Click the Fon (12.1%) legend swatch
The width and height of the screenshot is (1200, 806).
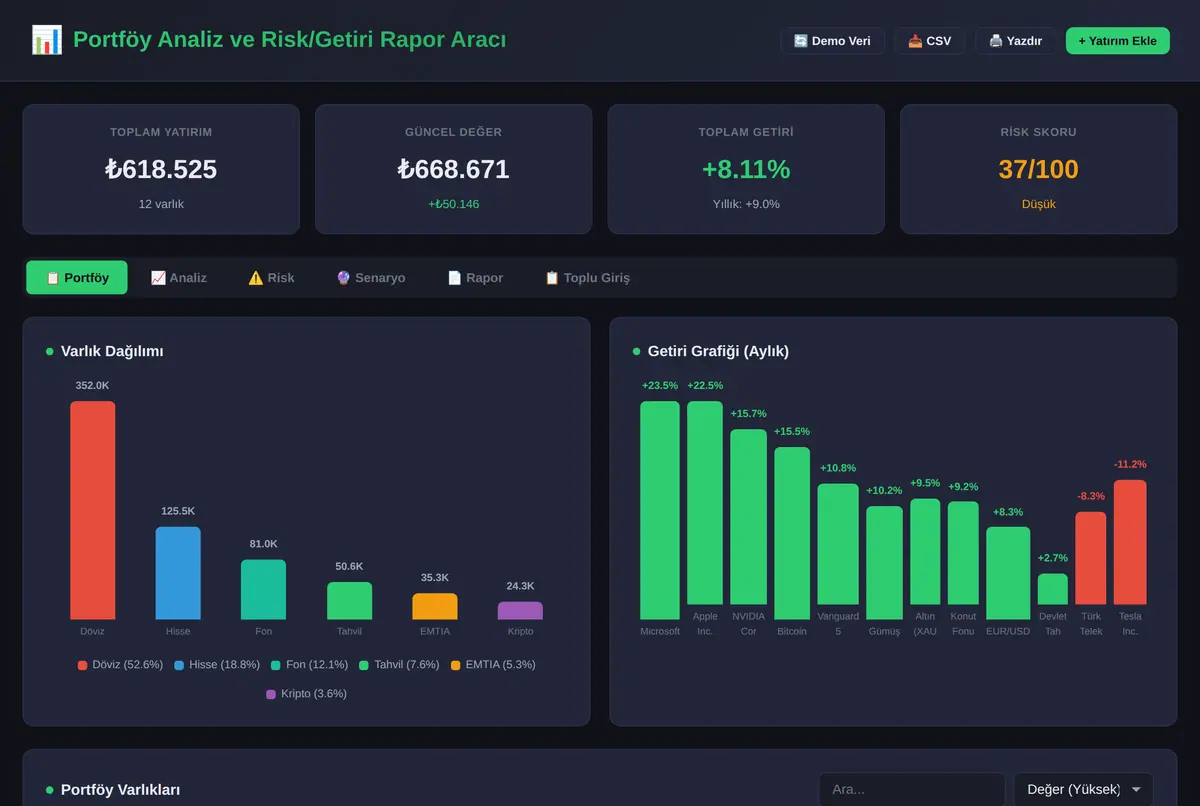pyautogui.click(x=275, y=665)
